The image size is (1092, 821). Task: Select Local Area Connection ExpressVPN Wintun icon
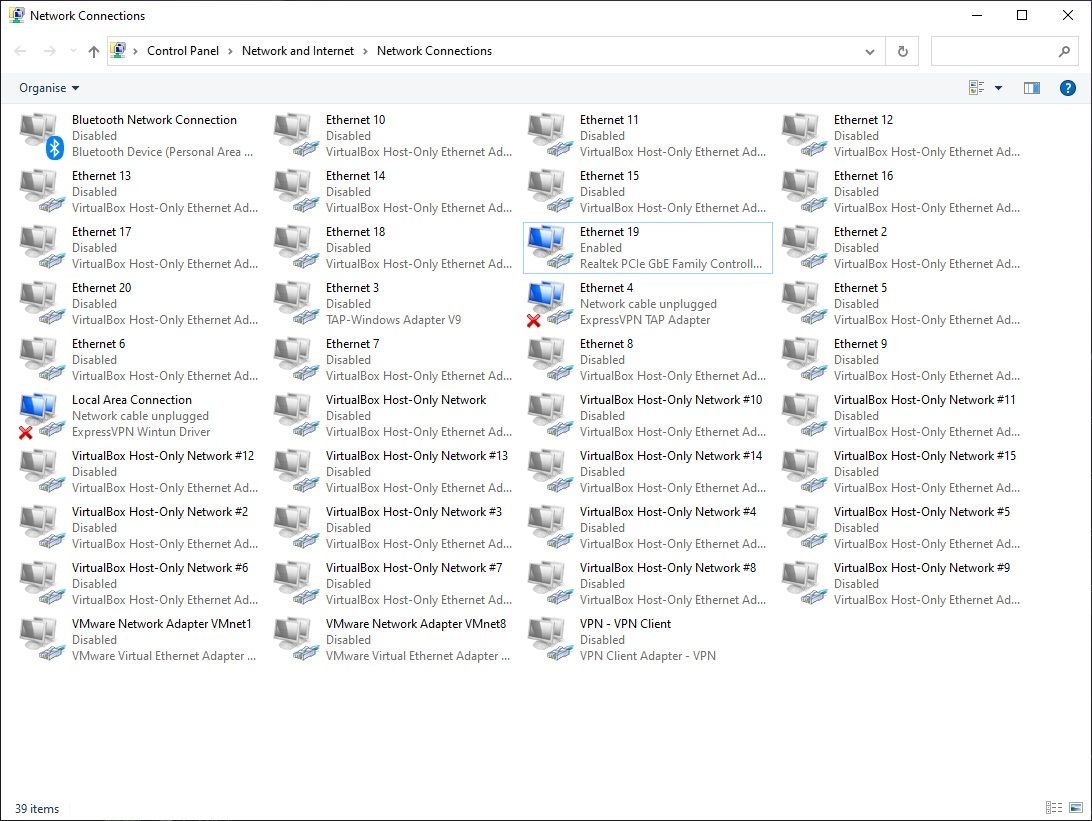pyautogui.click(x=39, y=415)
